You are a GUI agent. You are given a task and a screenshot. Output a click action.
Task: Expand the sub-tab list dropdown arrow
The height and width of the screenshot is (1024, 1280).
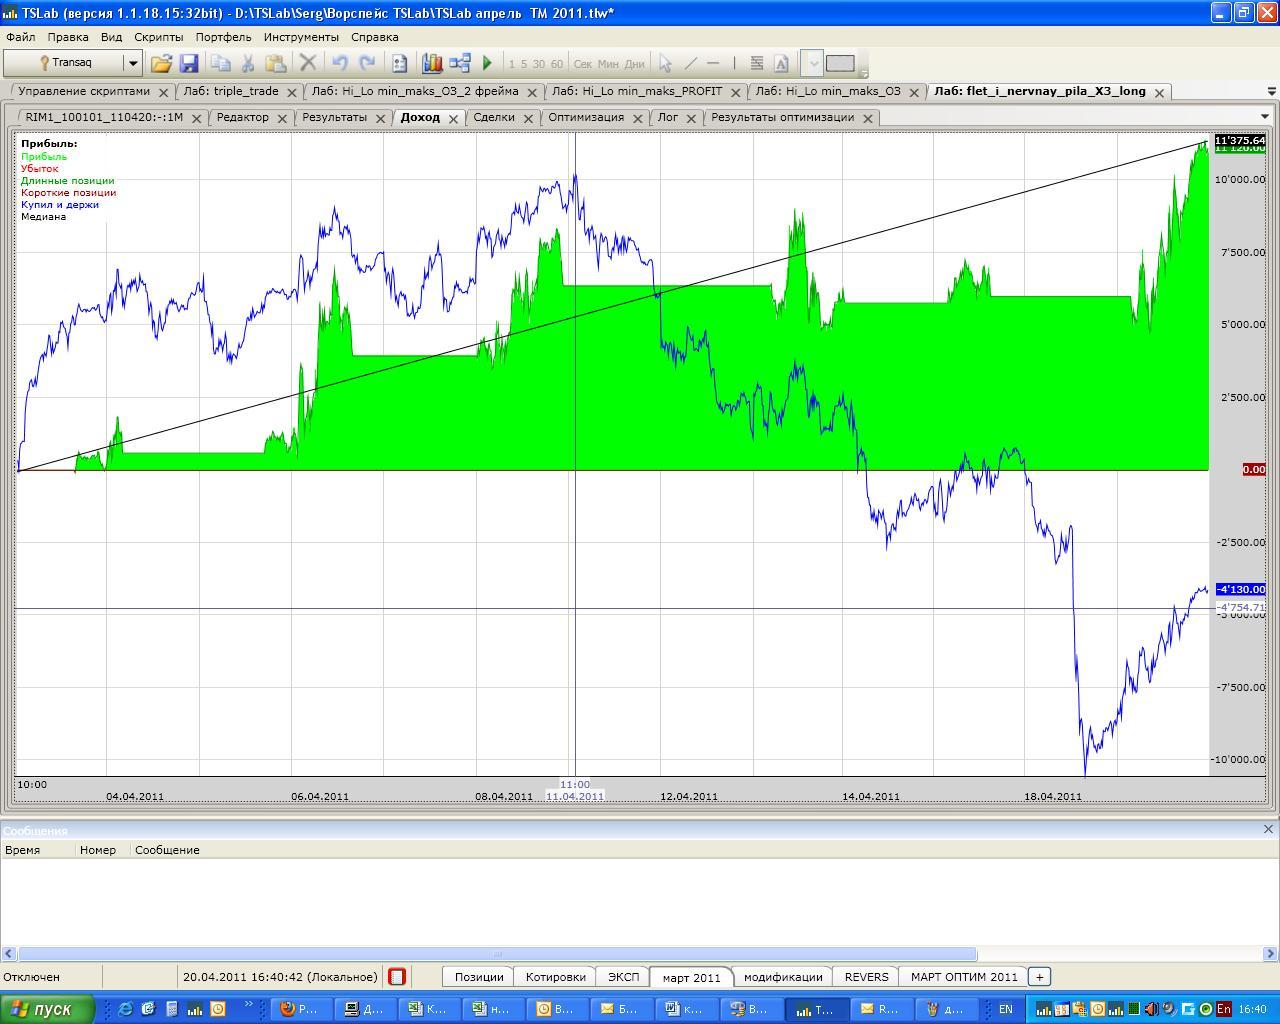click(1265, 117)
